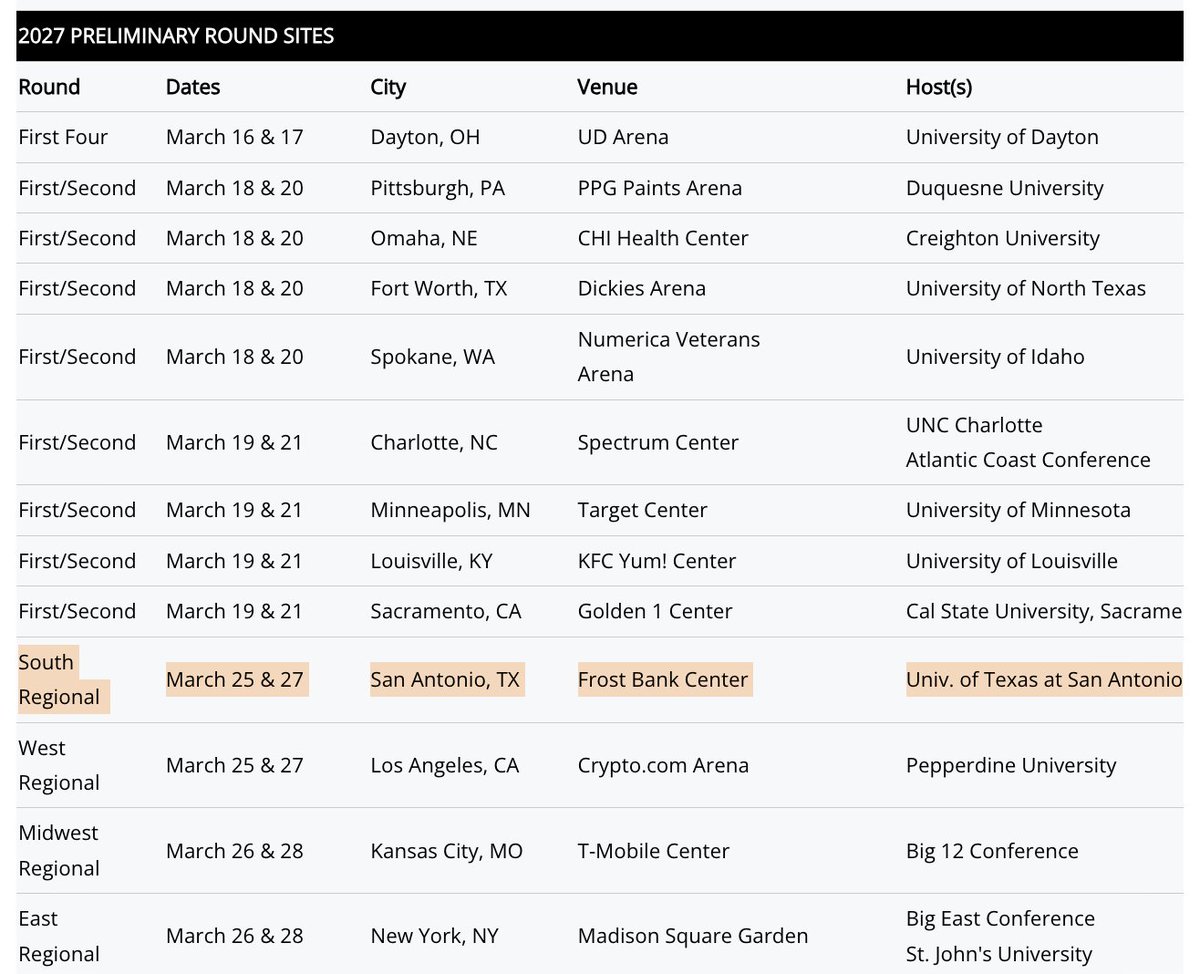Viewport: 1200px width, 974px height.
Task: Click the "Univ. of Texas at San Antonio" host
Action: coord(1044,679)
